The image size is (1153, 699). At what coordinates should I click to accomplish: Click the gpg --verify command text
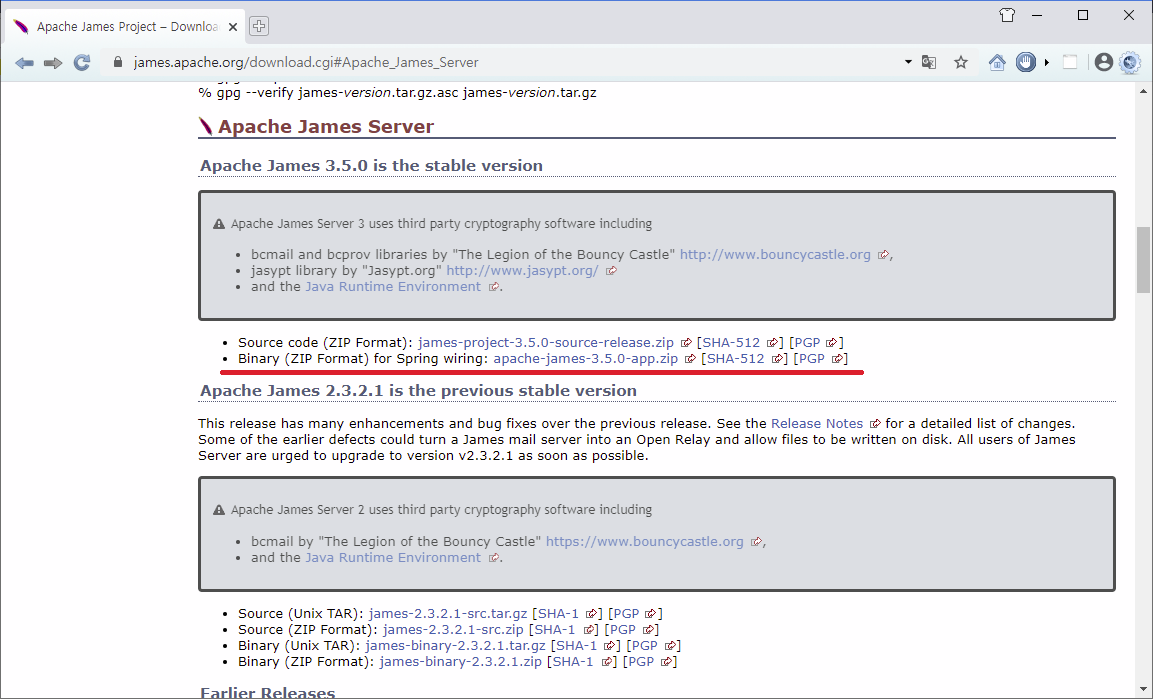tap(398, 93)
